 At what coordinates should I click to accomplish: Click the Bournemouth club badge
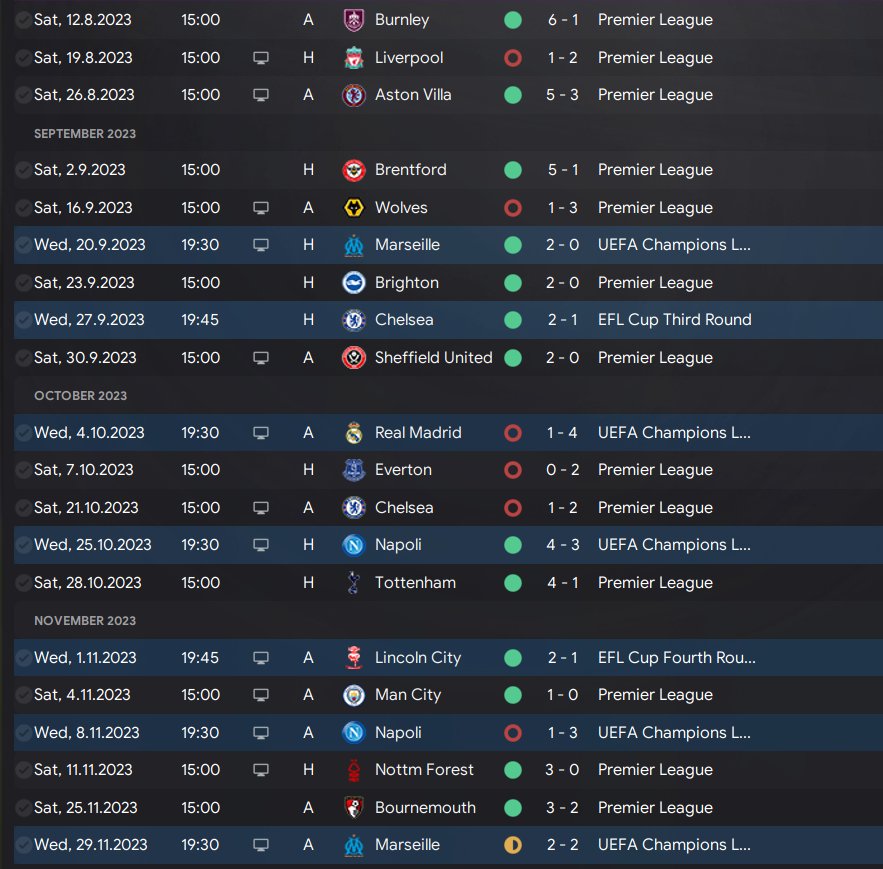pos(354,808)
